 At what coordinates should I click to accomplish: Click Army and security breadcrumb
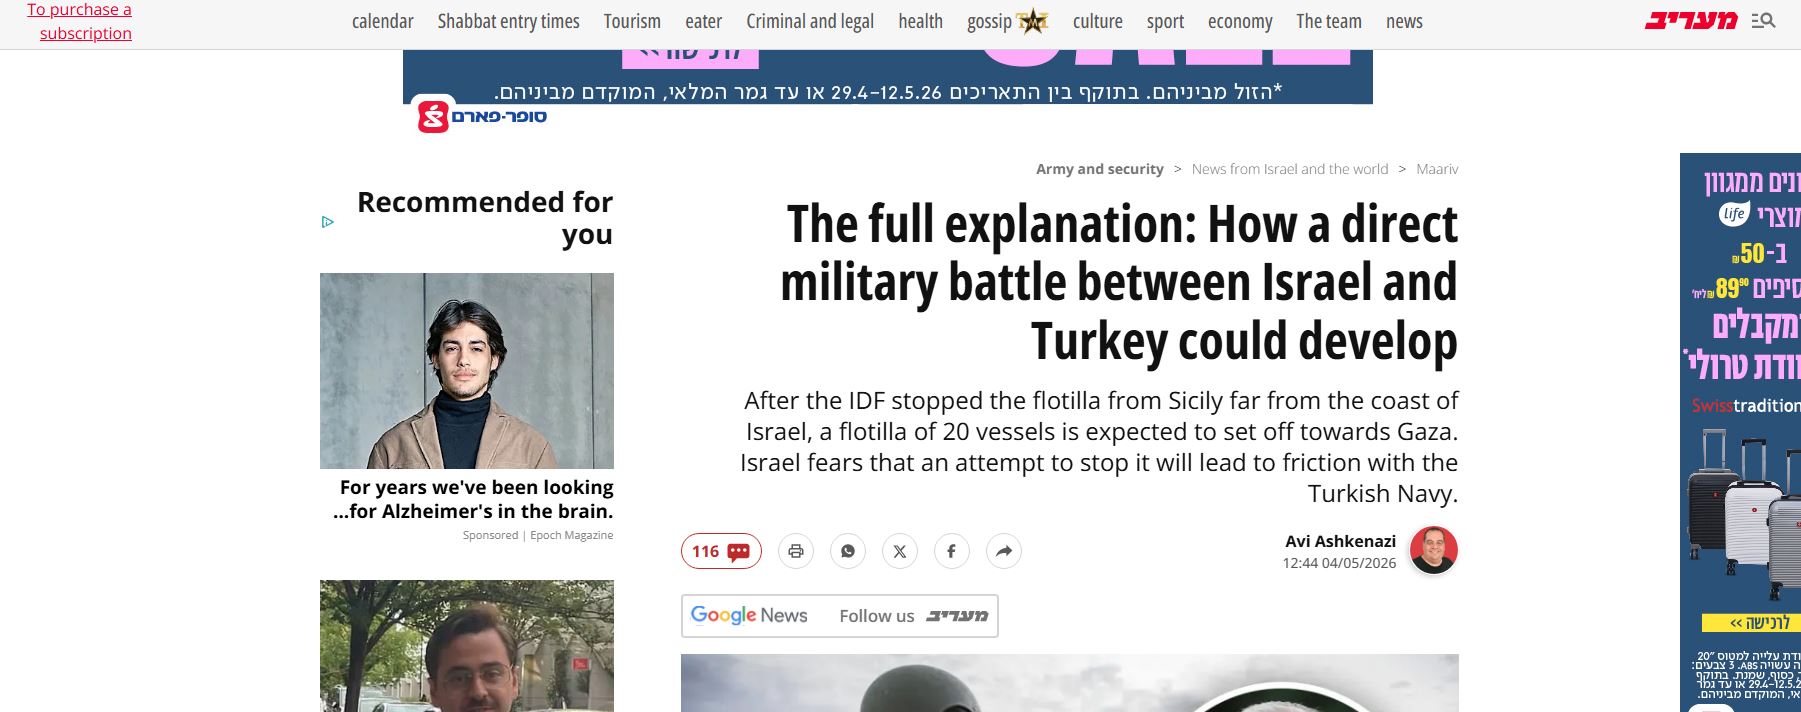tap(1100, 169)
